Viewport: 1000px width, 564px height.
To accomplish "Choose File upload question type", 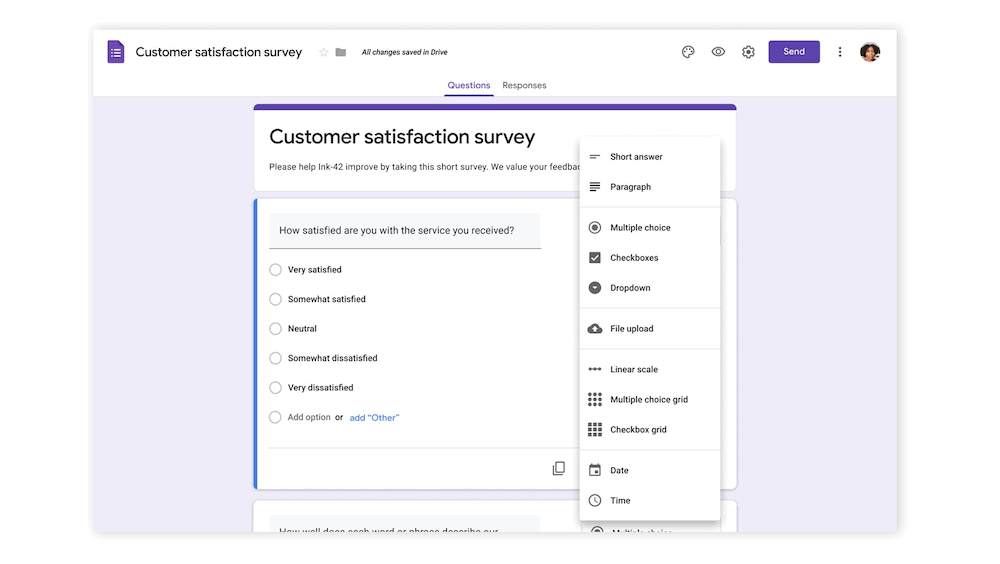I will pyautogui.click(x=650, y=328).
